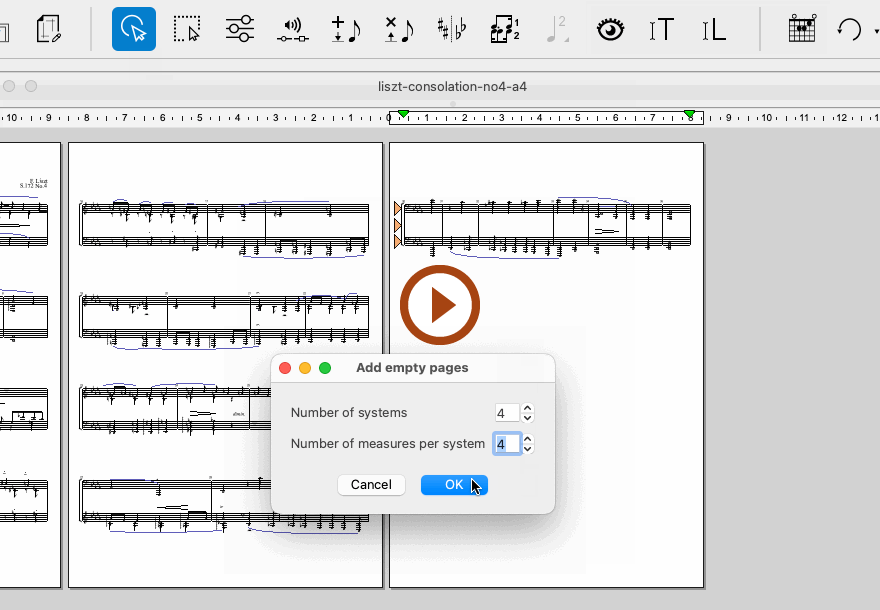880x610 pixels.
Task: Activate the insert note tool
Action: [x=346, y=29]
